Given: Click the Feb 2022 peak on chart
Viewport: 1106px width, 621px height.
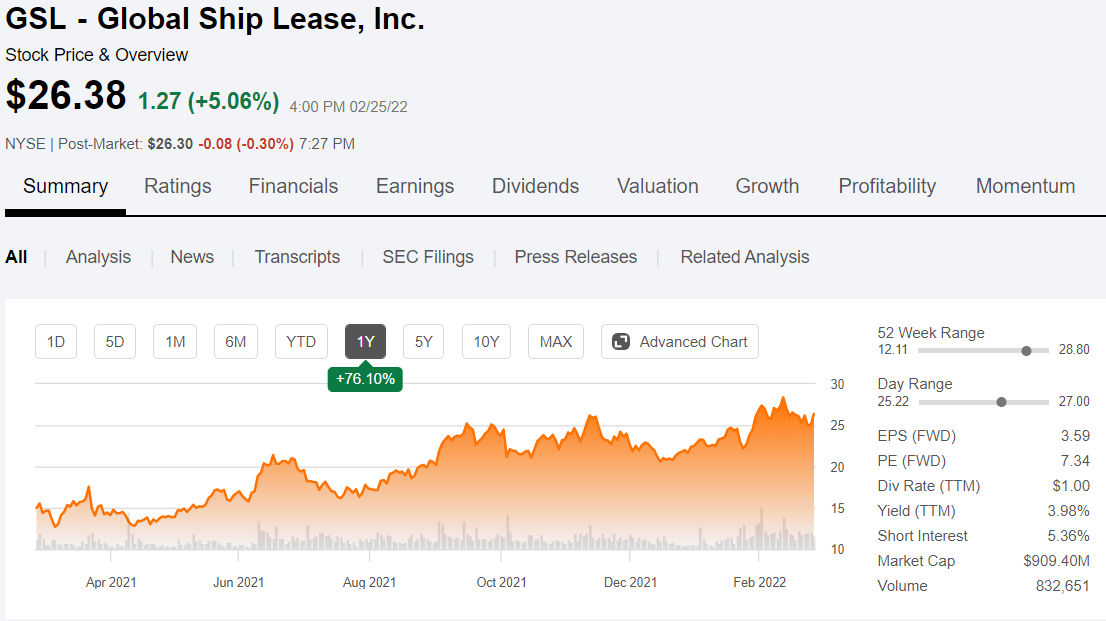Looking at the screenshot, I should (x=783, y=398).
